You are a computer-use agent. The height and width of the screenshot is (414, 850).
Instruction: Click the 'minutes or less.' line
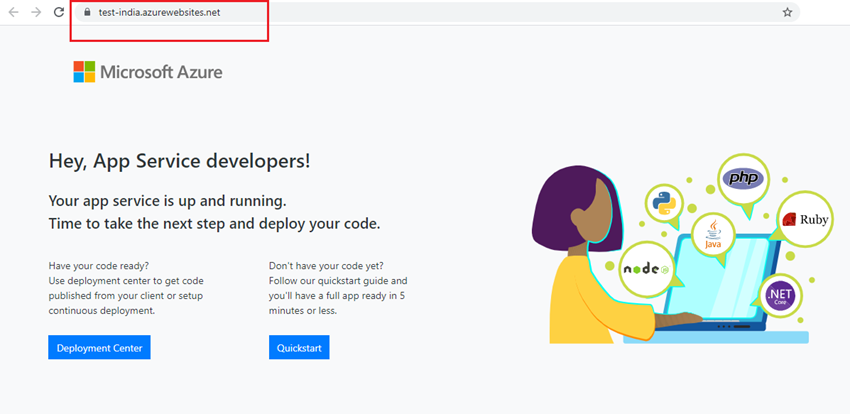point(303,312)
